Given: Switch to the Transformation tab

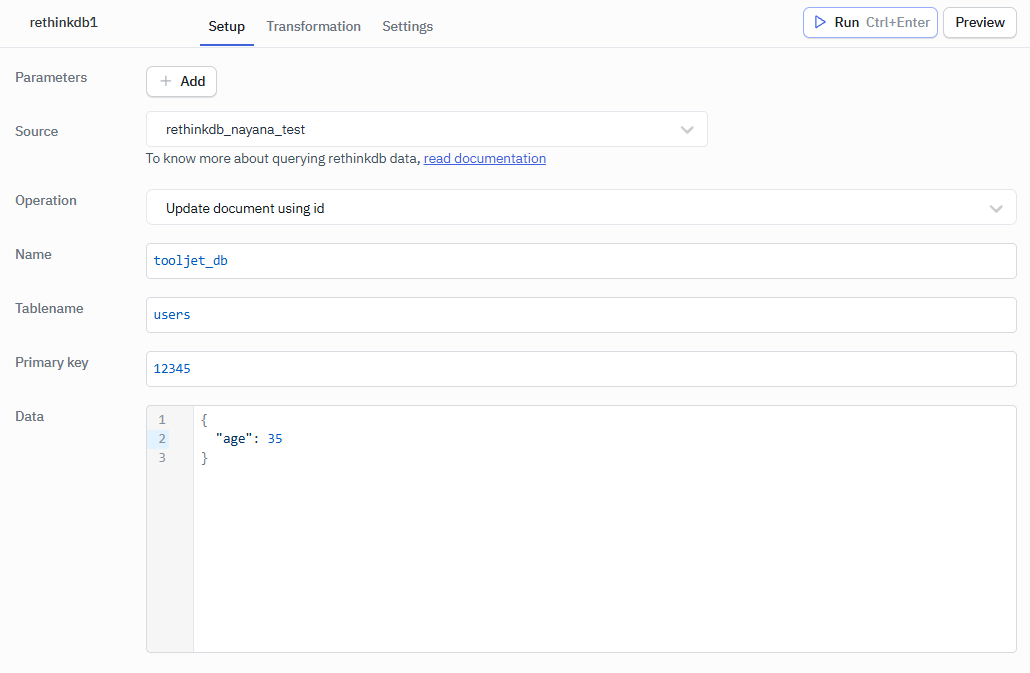Looking at the screenshot, I should coord(313,27).
